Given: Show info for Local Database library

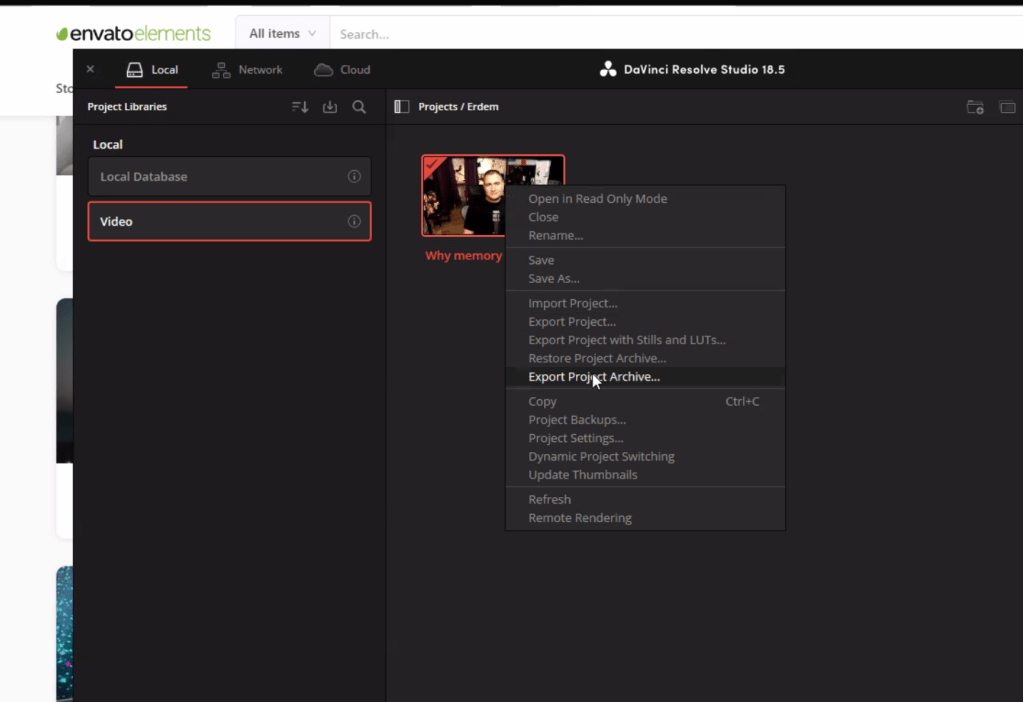Looking at the screenshot, I should tap(354, 176).
